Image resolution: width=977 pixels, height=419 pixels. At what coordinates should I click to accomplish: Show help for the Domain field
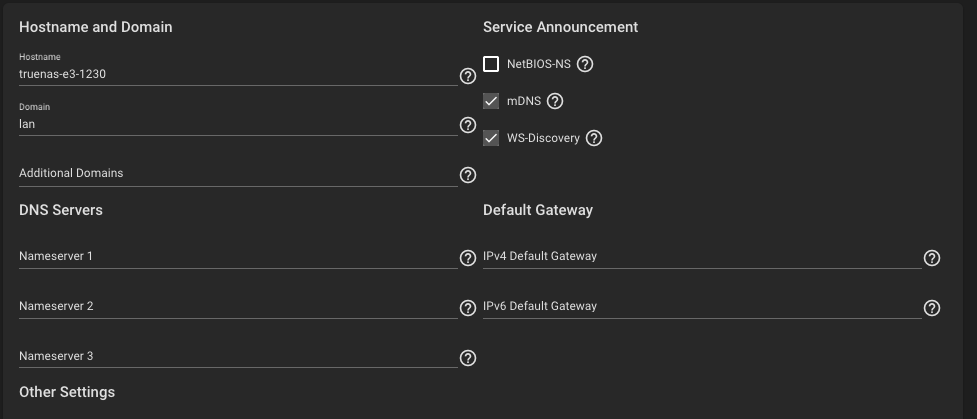(468, 125)
